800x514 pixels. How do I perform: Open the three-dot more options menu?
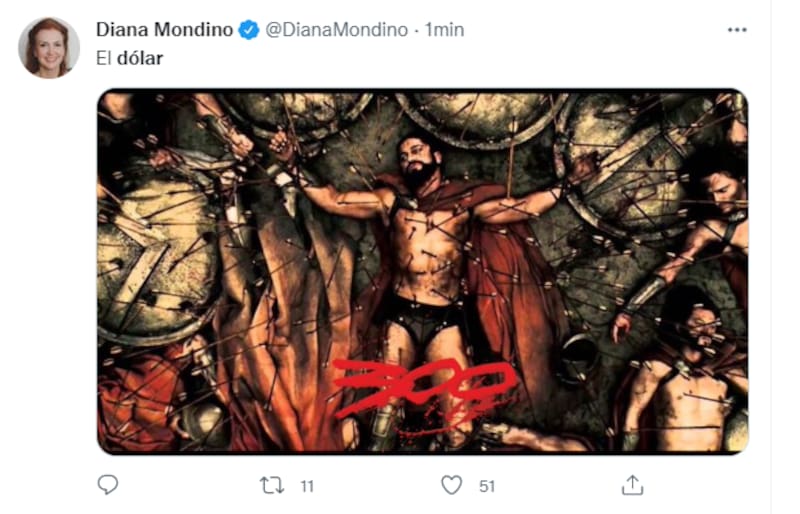[737, 30]
